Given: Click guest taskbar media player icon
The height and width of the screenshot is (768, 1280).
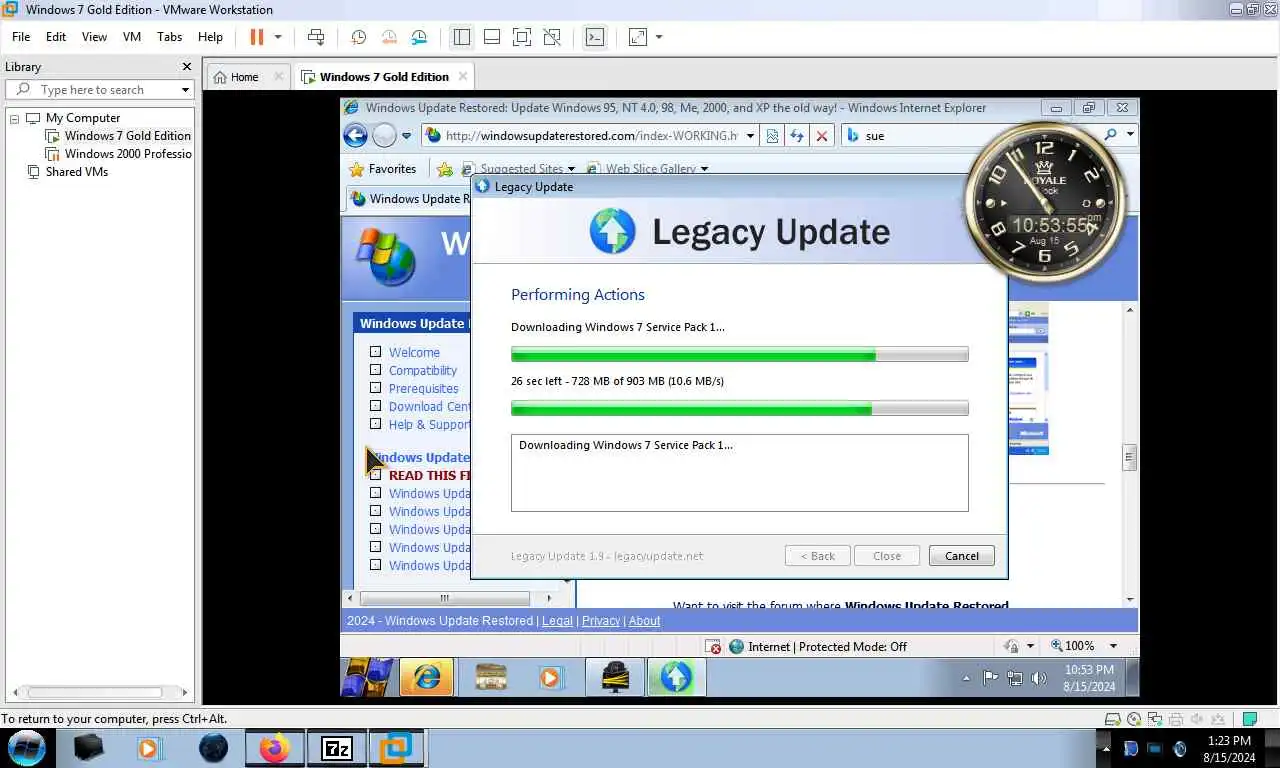Looking at the screenshot, I should 549,677.
